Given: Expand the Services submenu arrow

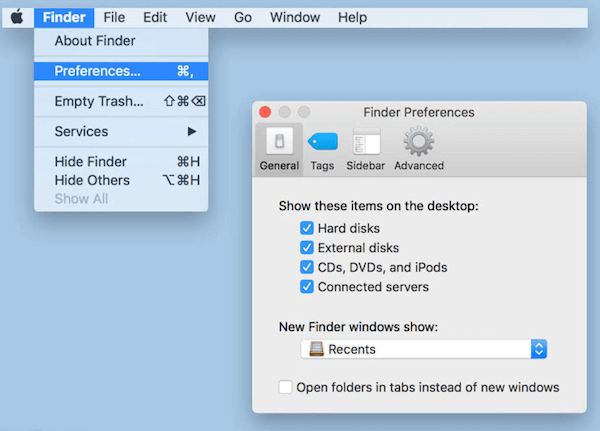Looking at the screenshot, I should coord(192,132).
